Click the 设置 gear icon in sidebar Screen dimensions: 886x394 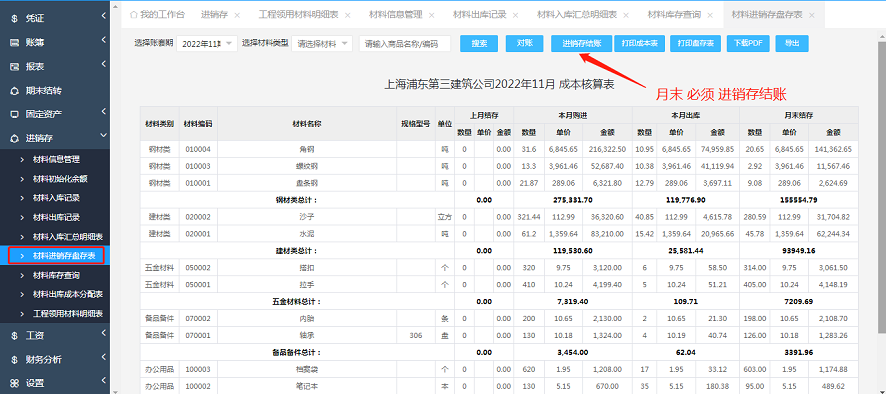point(15,383)
